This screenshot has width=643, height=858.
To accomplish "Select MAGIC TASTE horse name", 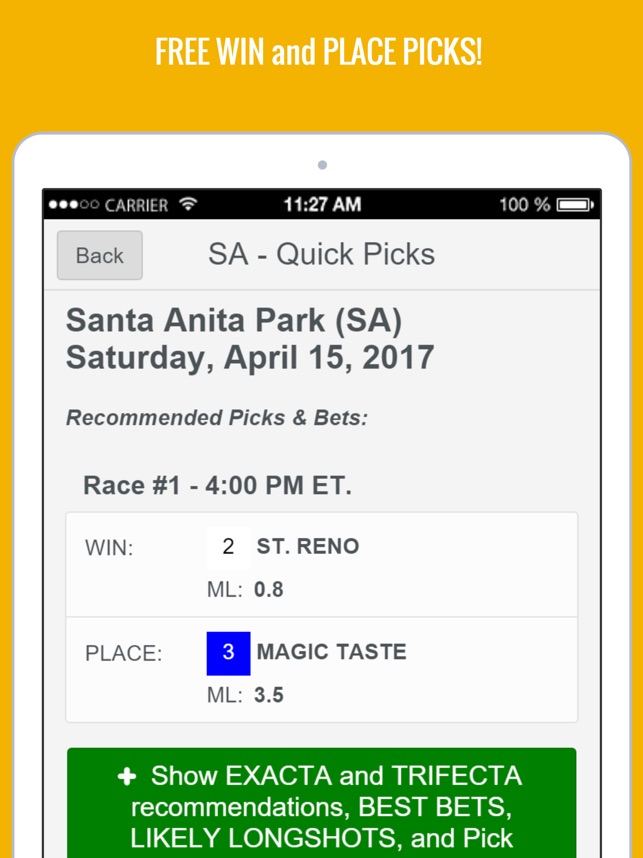I will [x=331, y=652].
